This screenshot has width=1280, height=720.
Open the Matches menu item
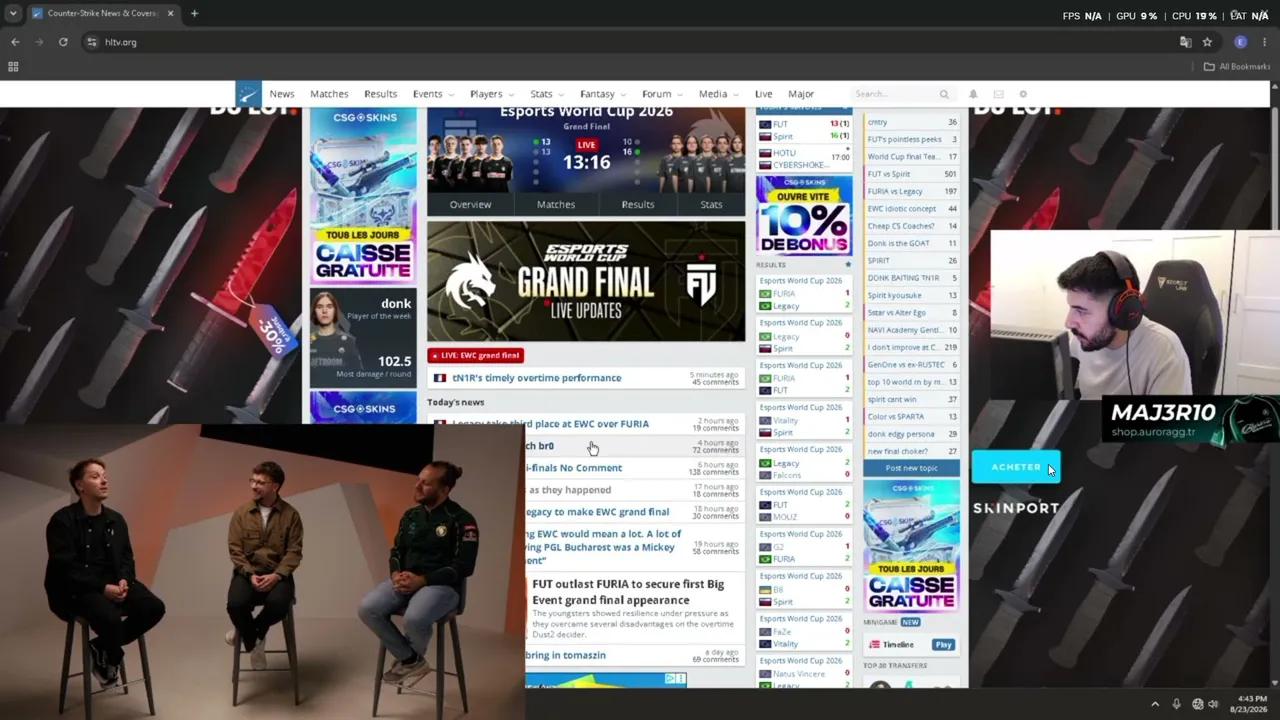[329, 94]
